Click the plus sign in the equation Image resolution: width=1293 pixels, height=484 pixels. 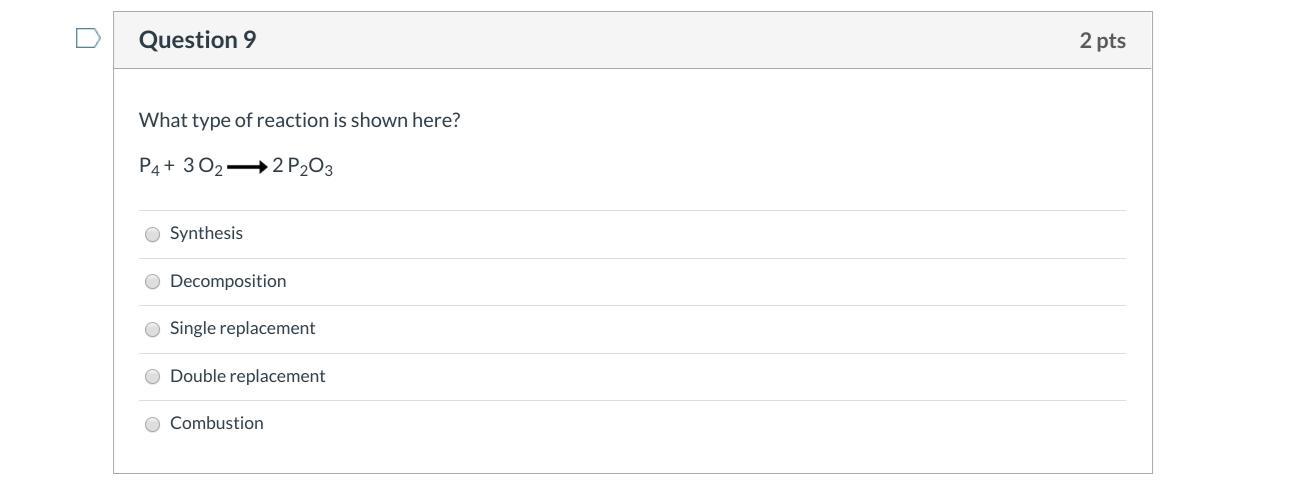pyautogui.click(x=170, y=166)
